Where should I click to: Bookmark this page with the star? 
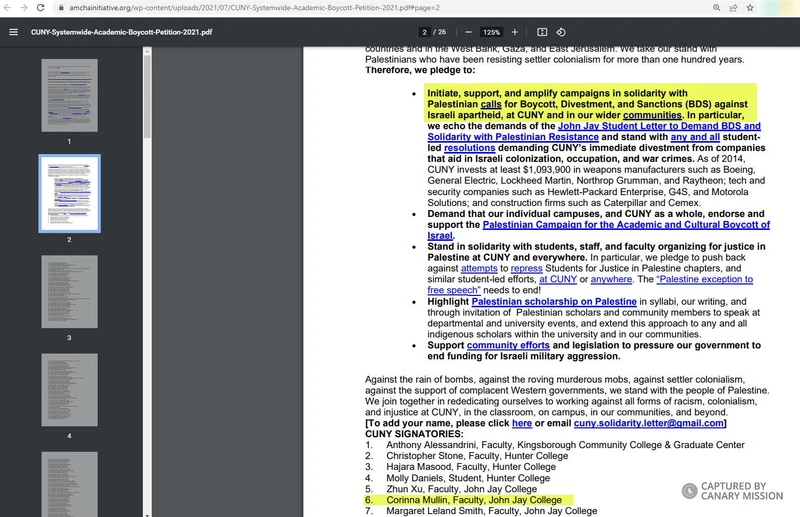750,8
